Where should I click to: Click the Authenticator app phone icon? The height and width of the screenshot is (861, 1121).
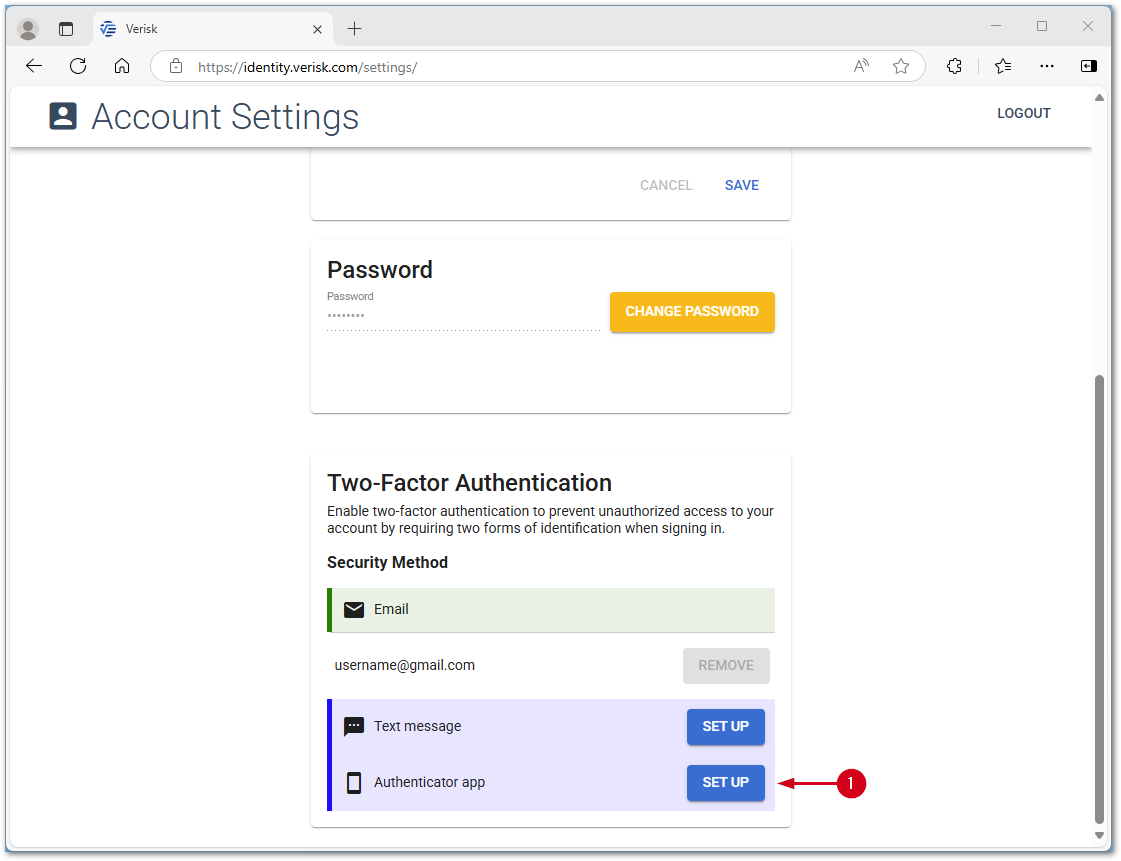coord(354,782)
